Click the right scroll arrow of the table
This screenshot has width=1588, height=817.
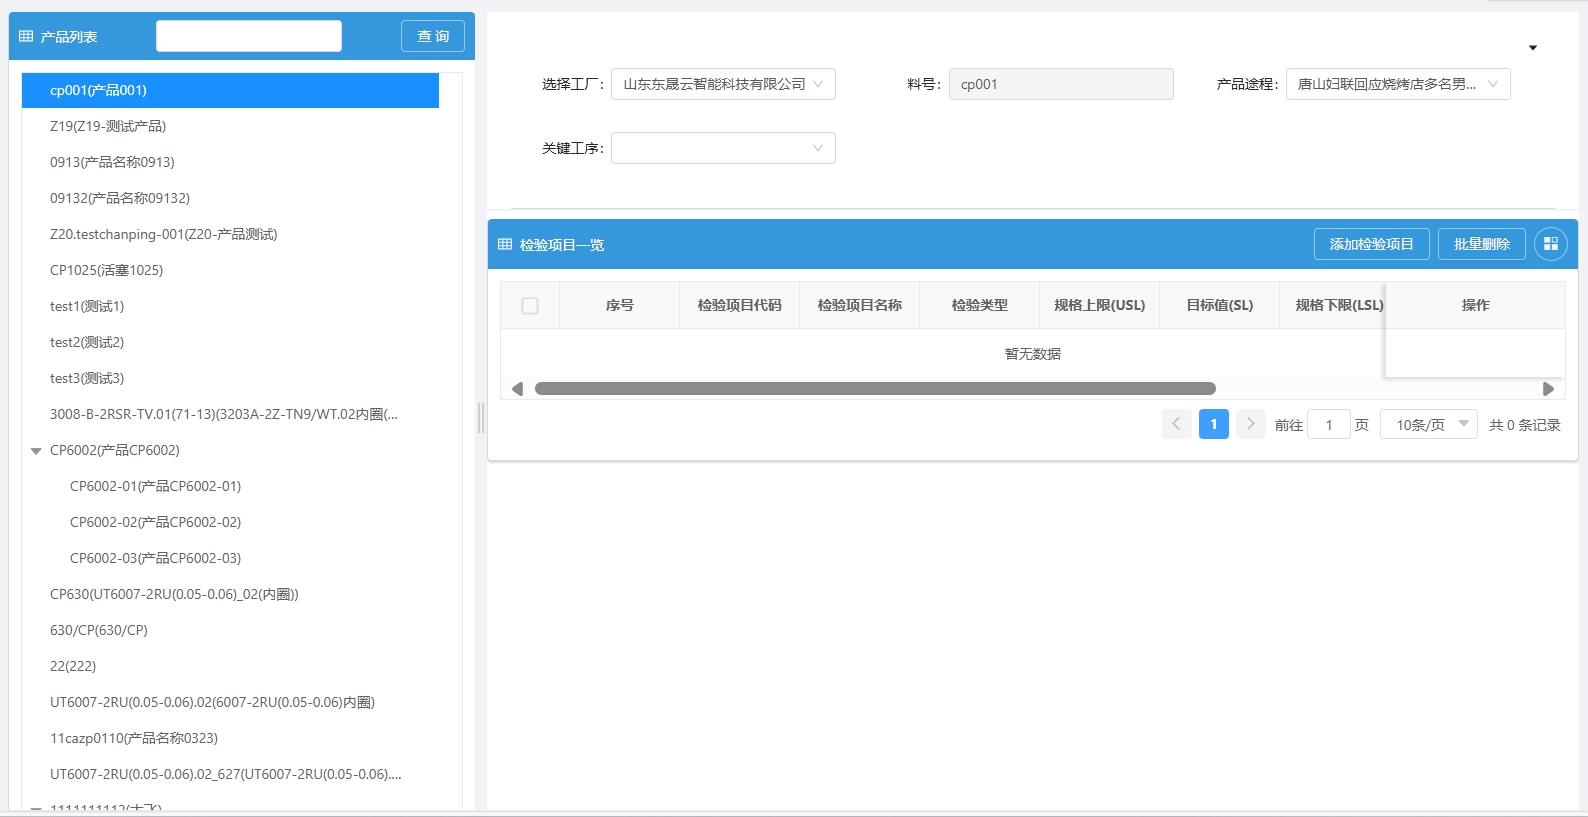(1548, 389)
